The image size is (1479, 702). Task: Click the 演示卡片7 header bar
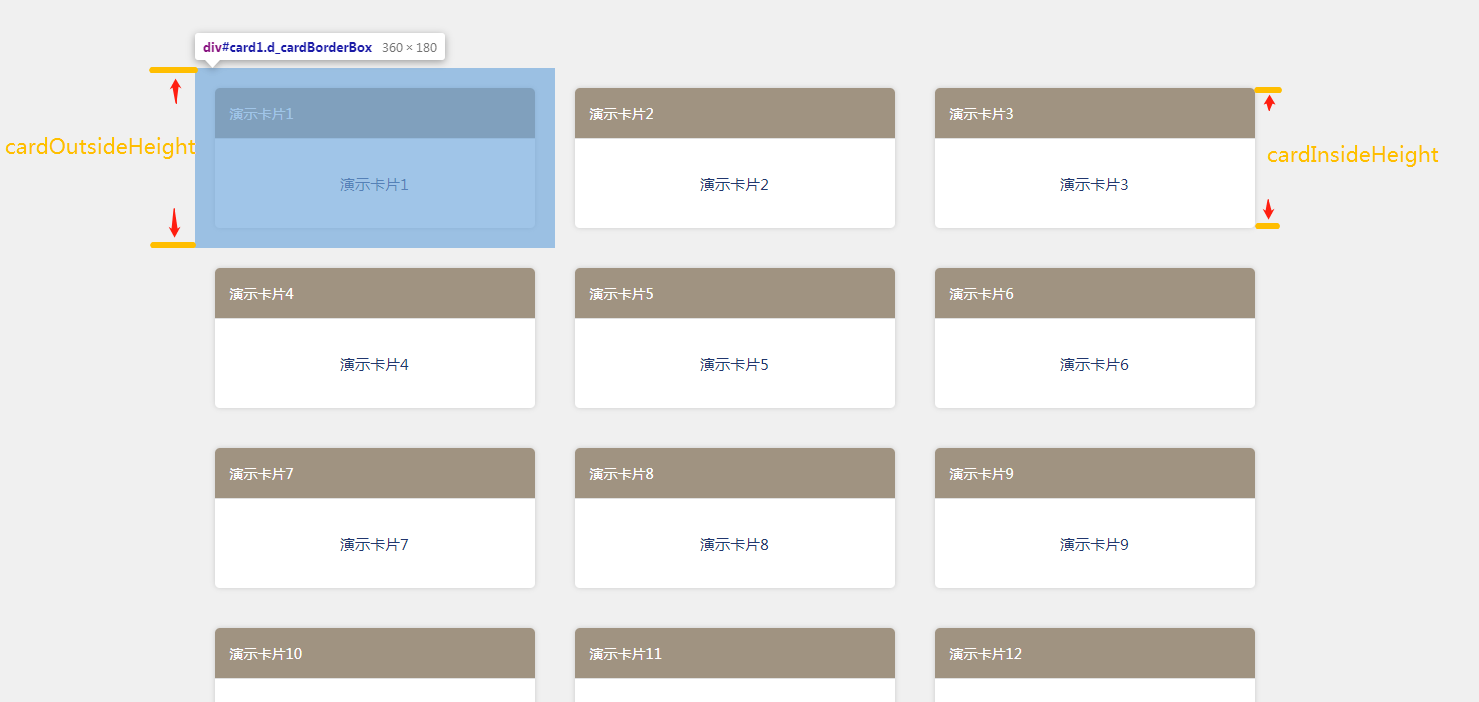tap(374, 473)
